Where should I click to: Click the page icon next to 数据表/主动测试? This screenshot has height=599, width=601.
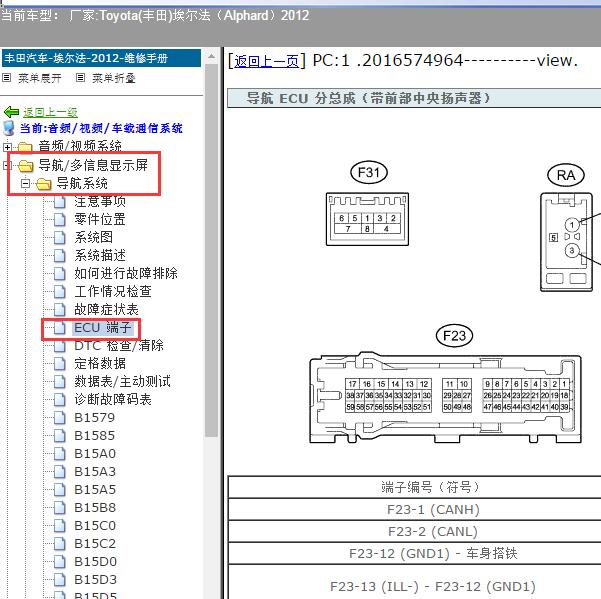point(59,382)
